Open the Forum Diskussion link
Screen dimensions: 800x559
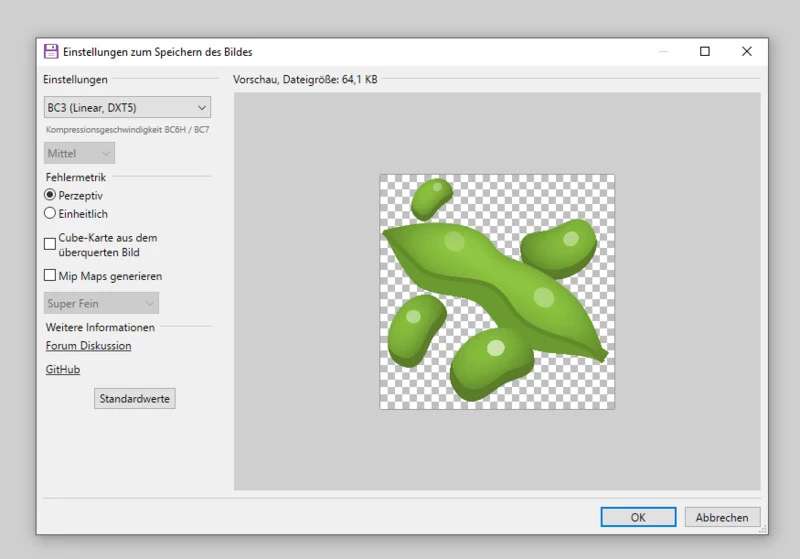point(88,346)
